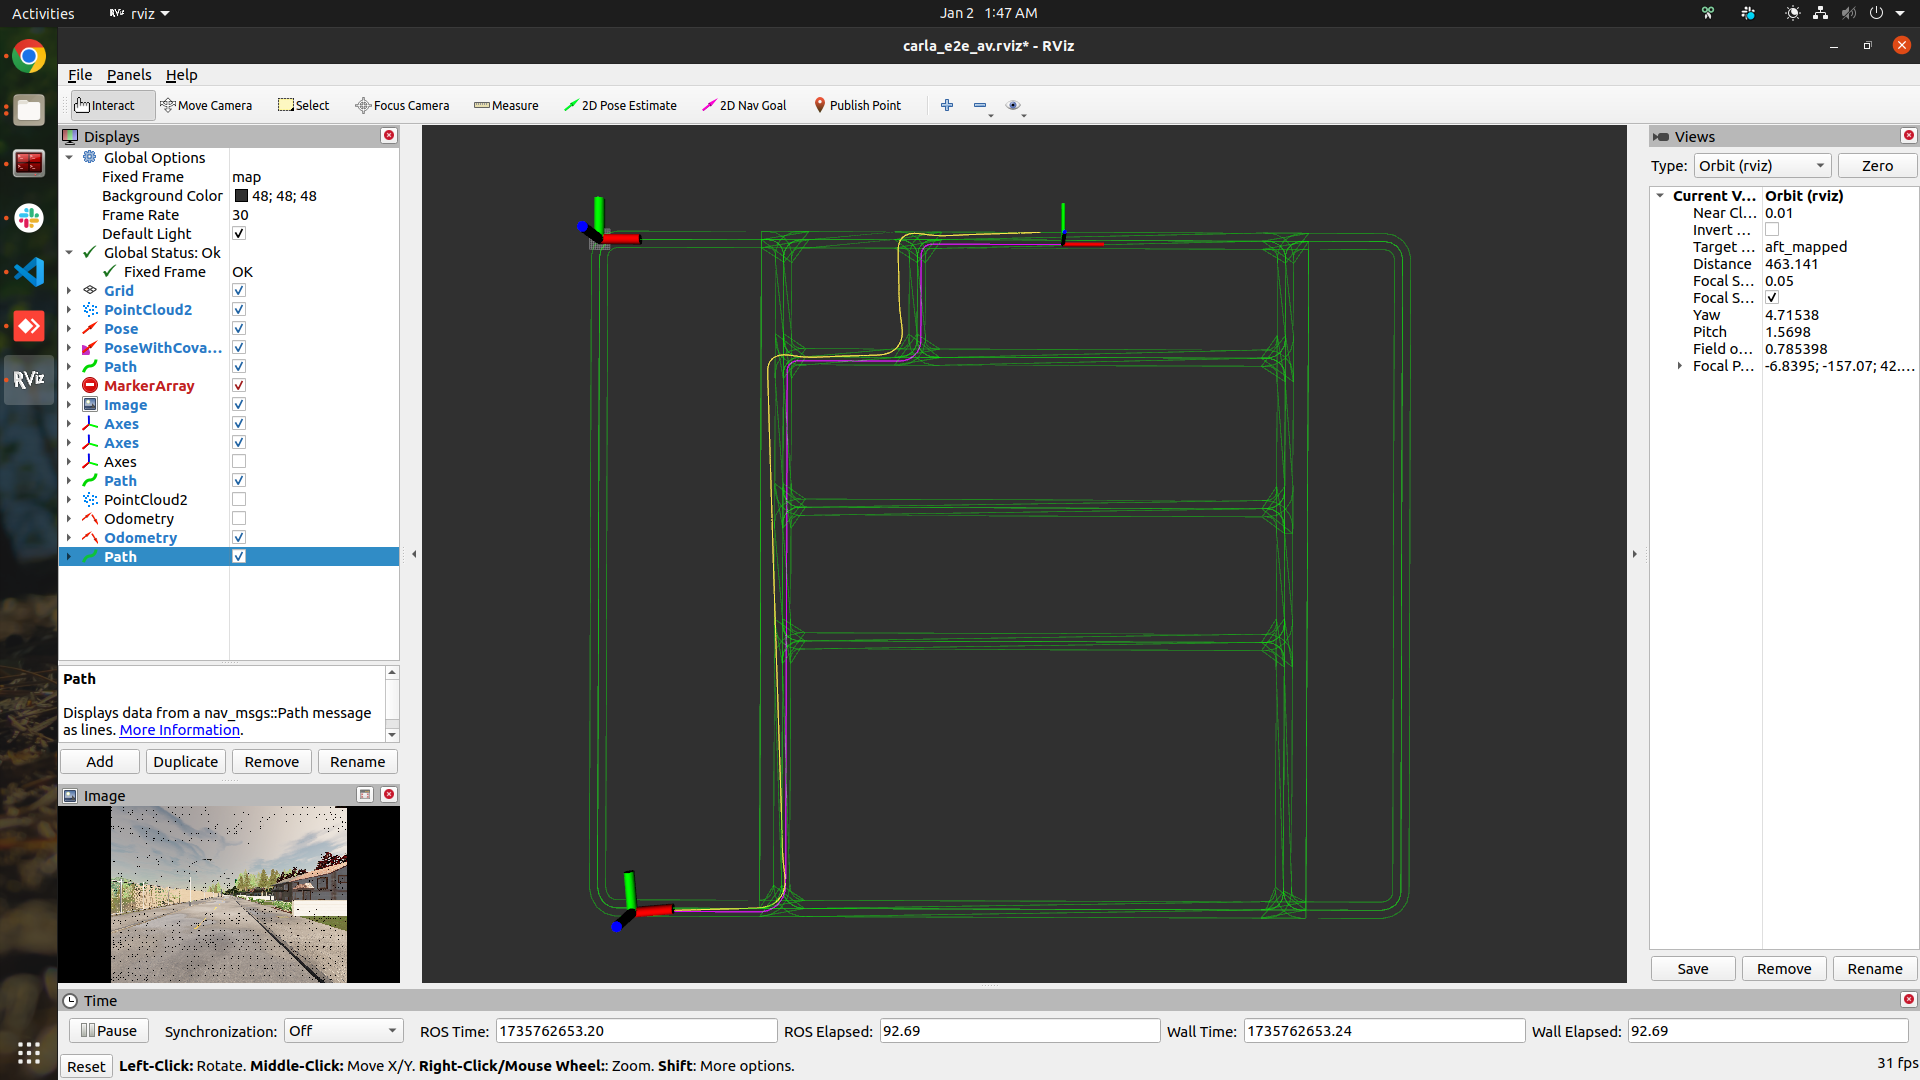Click the Focus Camera tool
This screenshot has height=1080, width=1920.
coord(402,105)
